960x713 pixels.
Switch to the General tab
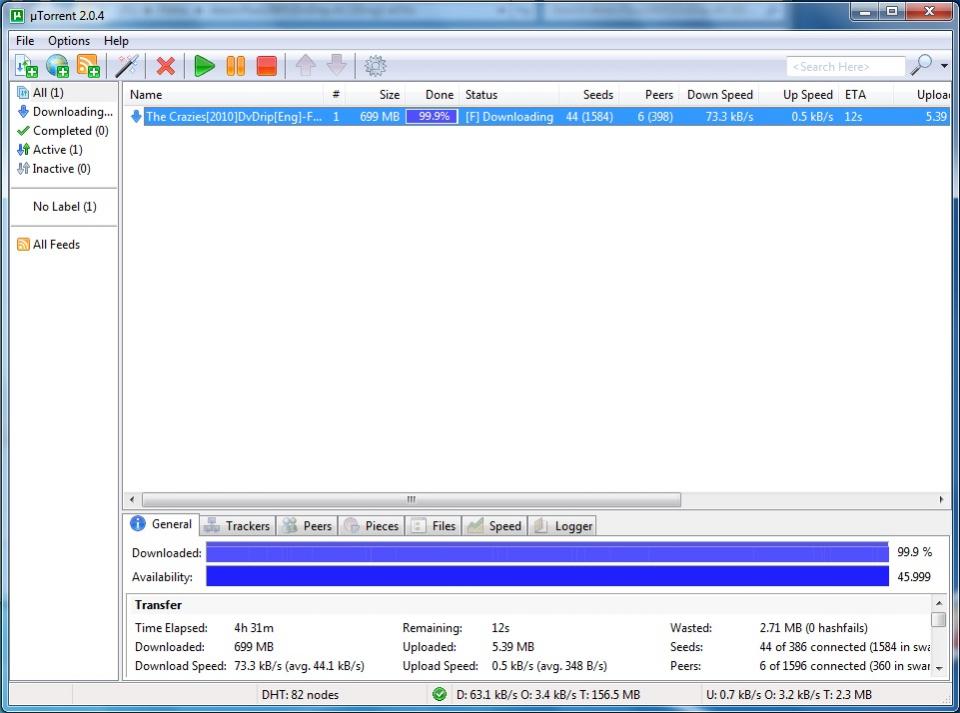point(162,524)
